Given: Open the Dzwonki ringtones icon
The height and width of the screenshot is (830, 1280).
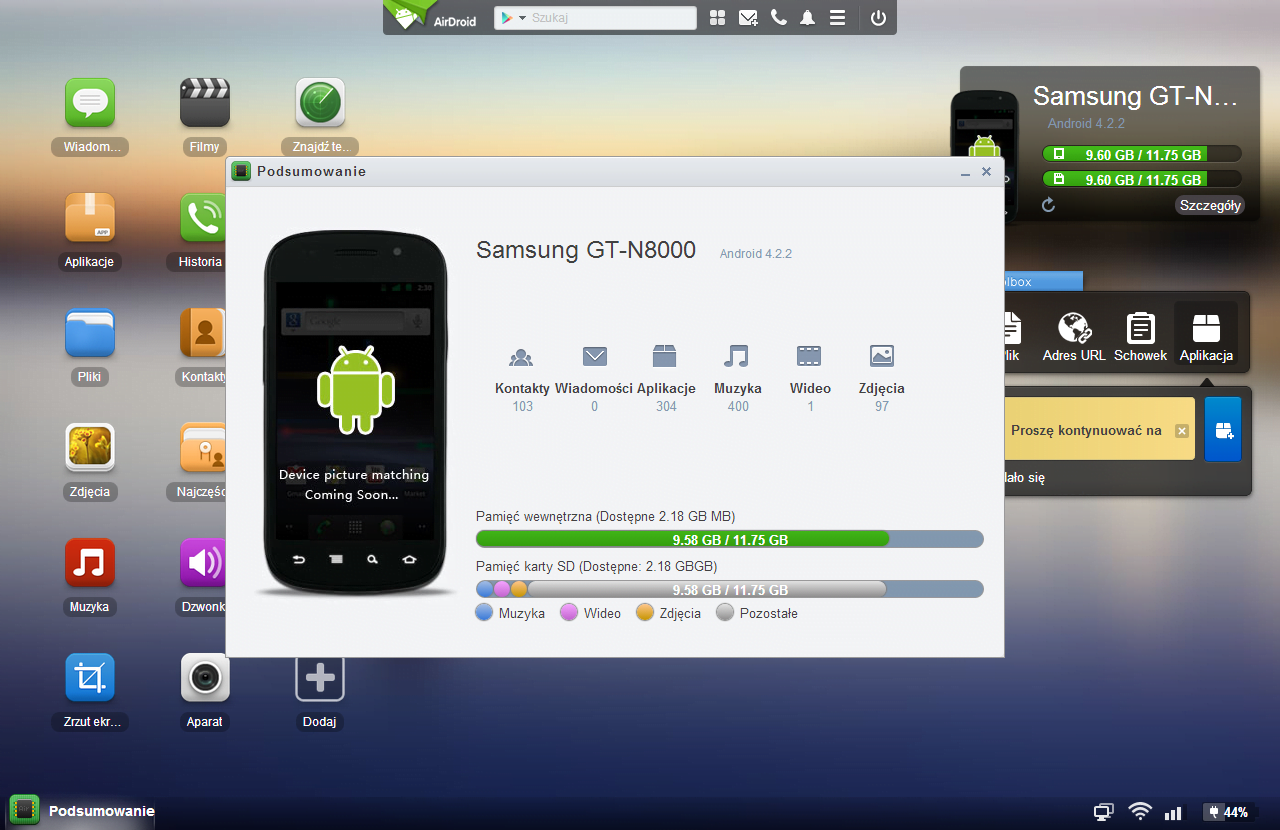Looking at the screenshot, I should (203, 563).
